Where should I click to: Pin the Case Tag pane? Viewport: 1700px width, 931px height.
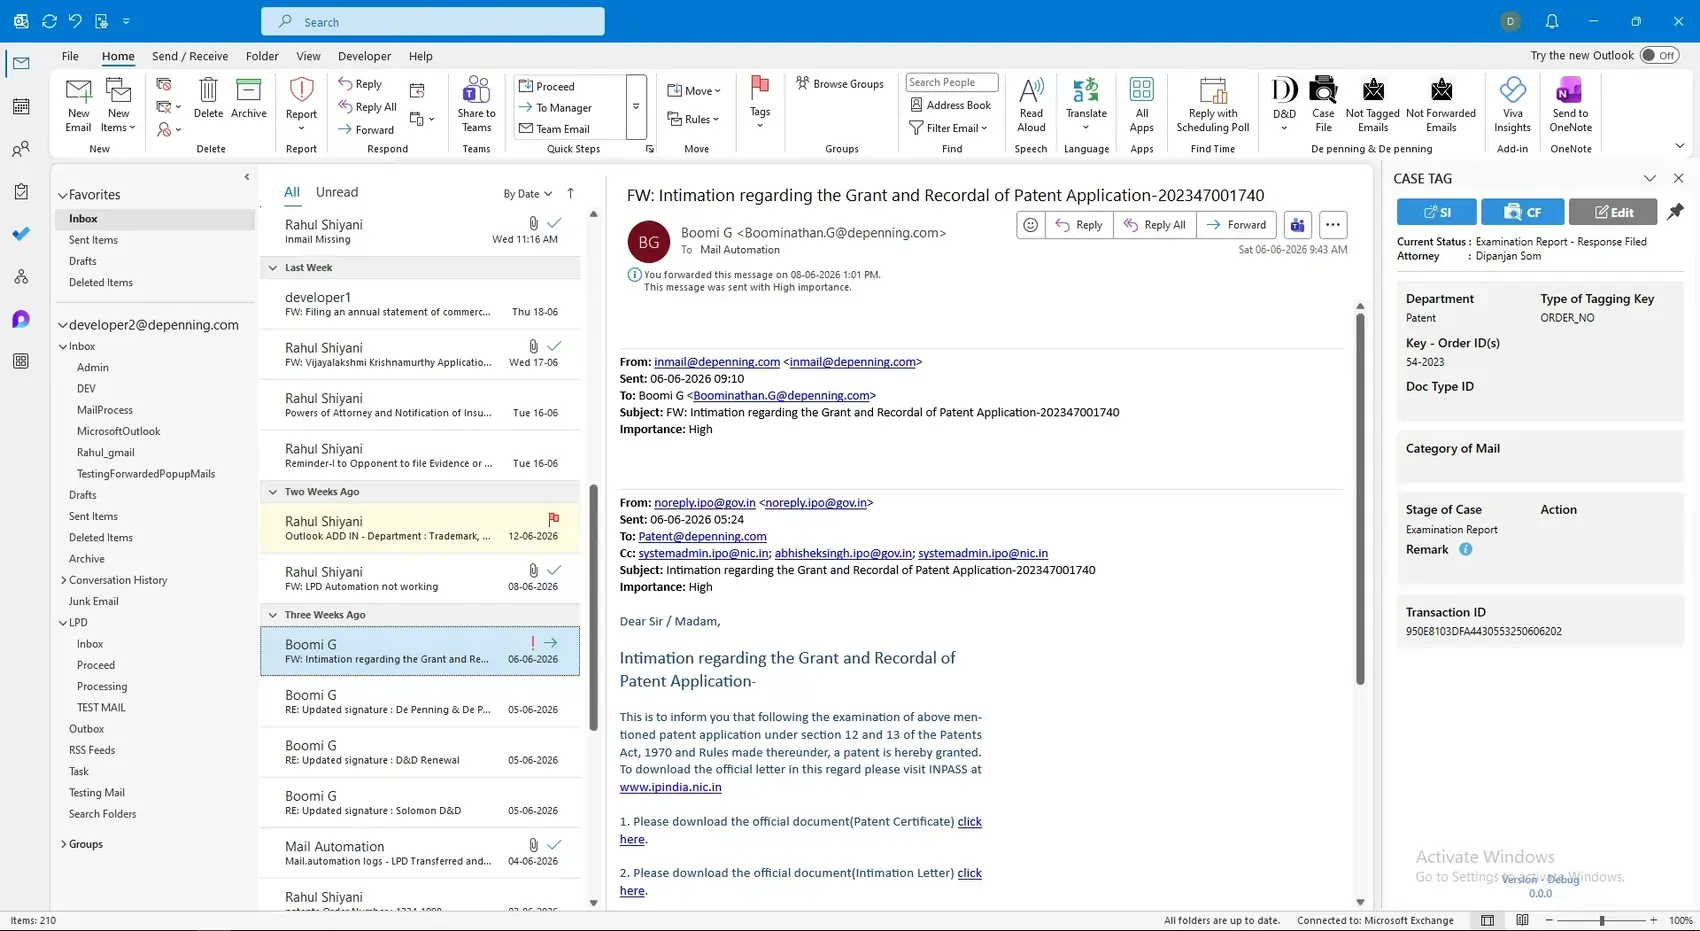tap(1675, 211)
